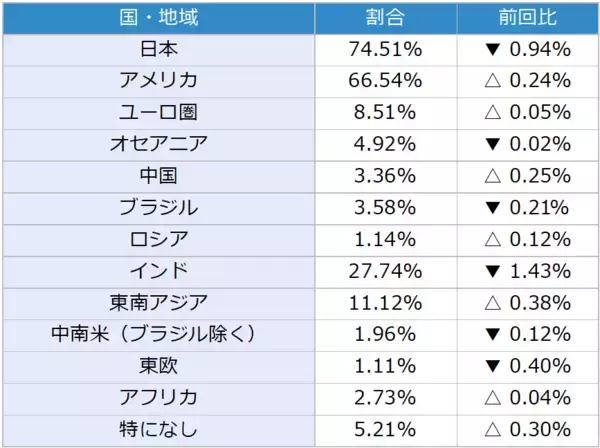This screenshot has width=600, height=448.
Task: Click the ユーロ圏 region cell
Action: [158, 112]
